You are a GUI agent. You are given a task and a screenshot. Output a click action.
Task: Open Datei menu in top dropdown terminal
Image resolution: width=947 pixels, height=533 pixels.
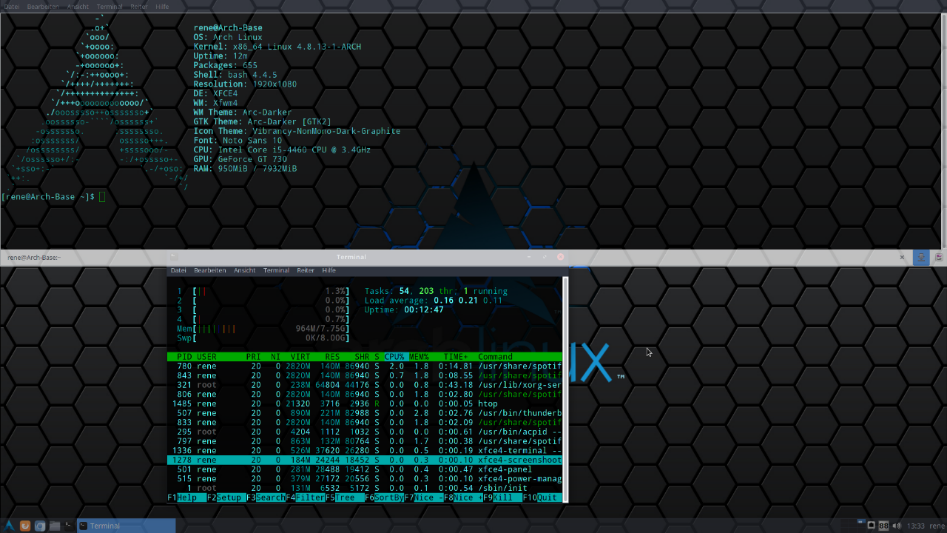tap(11, 7)
